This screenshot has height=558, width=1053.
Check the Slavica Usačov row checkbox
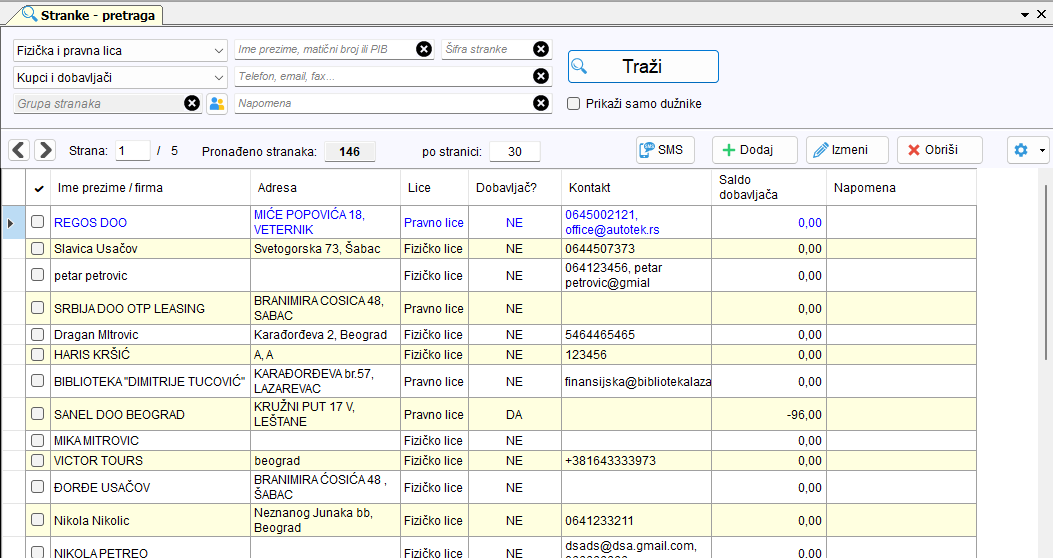(38, 248)
